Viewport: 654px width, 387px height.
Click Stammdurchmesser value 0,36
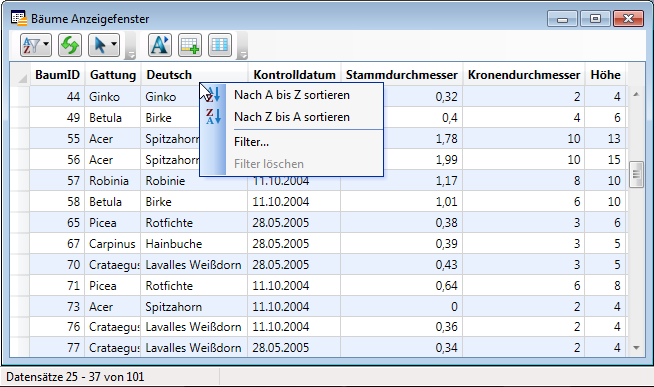coord(402,327)
